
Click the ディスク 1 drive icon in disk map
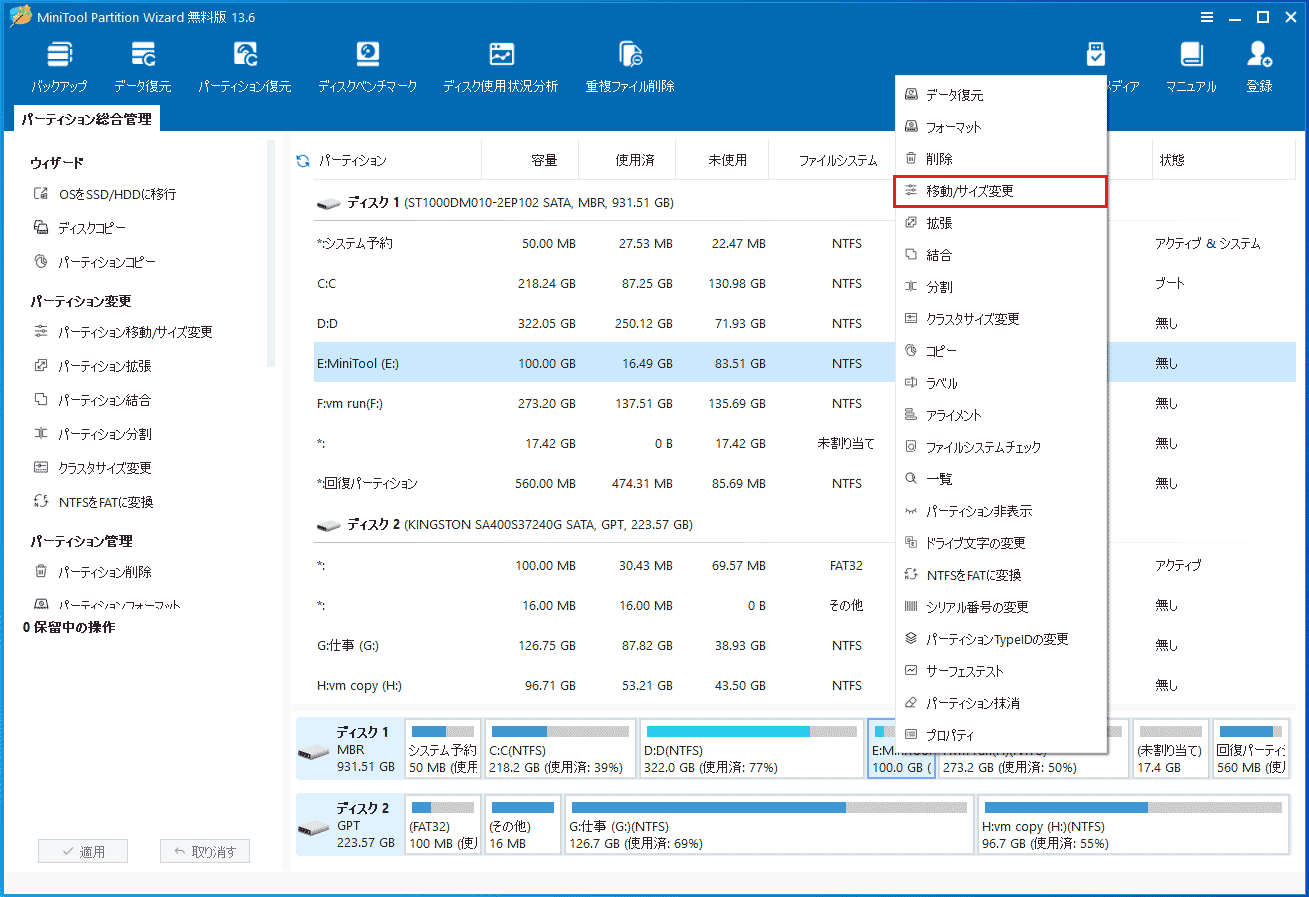click(313, 750)
